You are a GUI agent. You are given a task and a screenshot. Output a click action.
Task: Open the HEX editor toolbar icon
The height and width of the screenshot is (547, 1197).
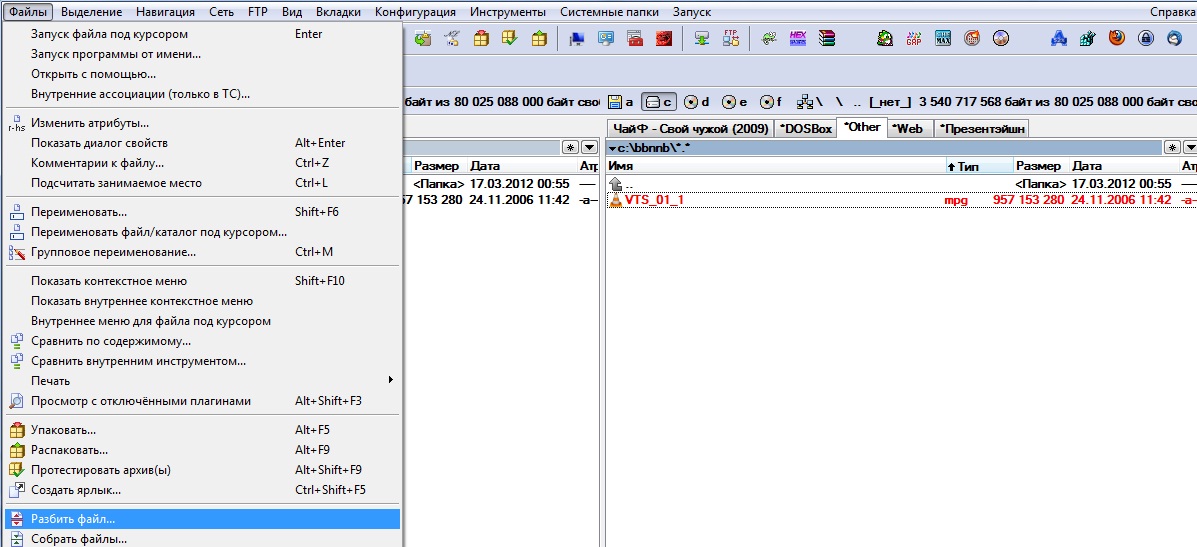[798, 38]
